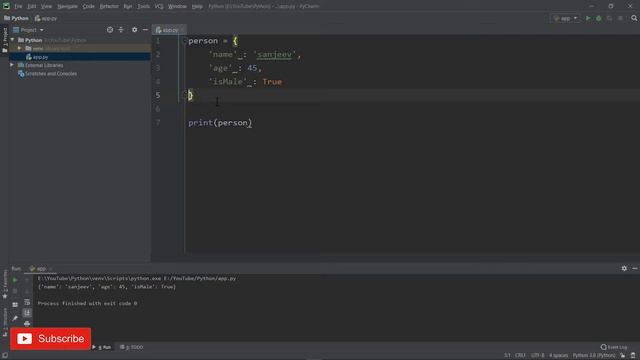
Task: Open Run panel settings gear
Action: pyautogui.click(x=624, y=268)
